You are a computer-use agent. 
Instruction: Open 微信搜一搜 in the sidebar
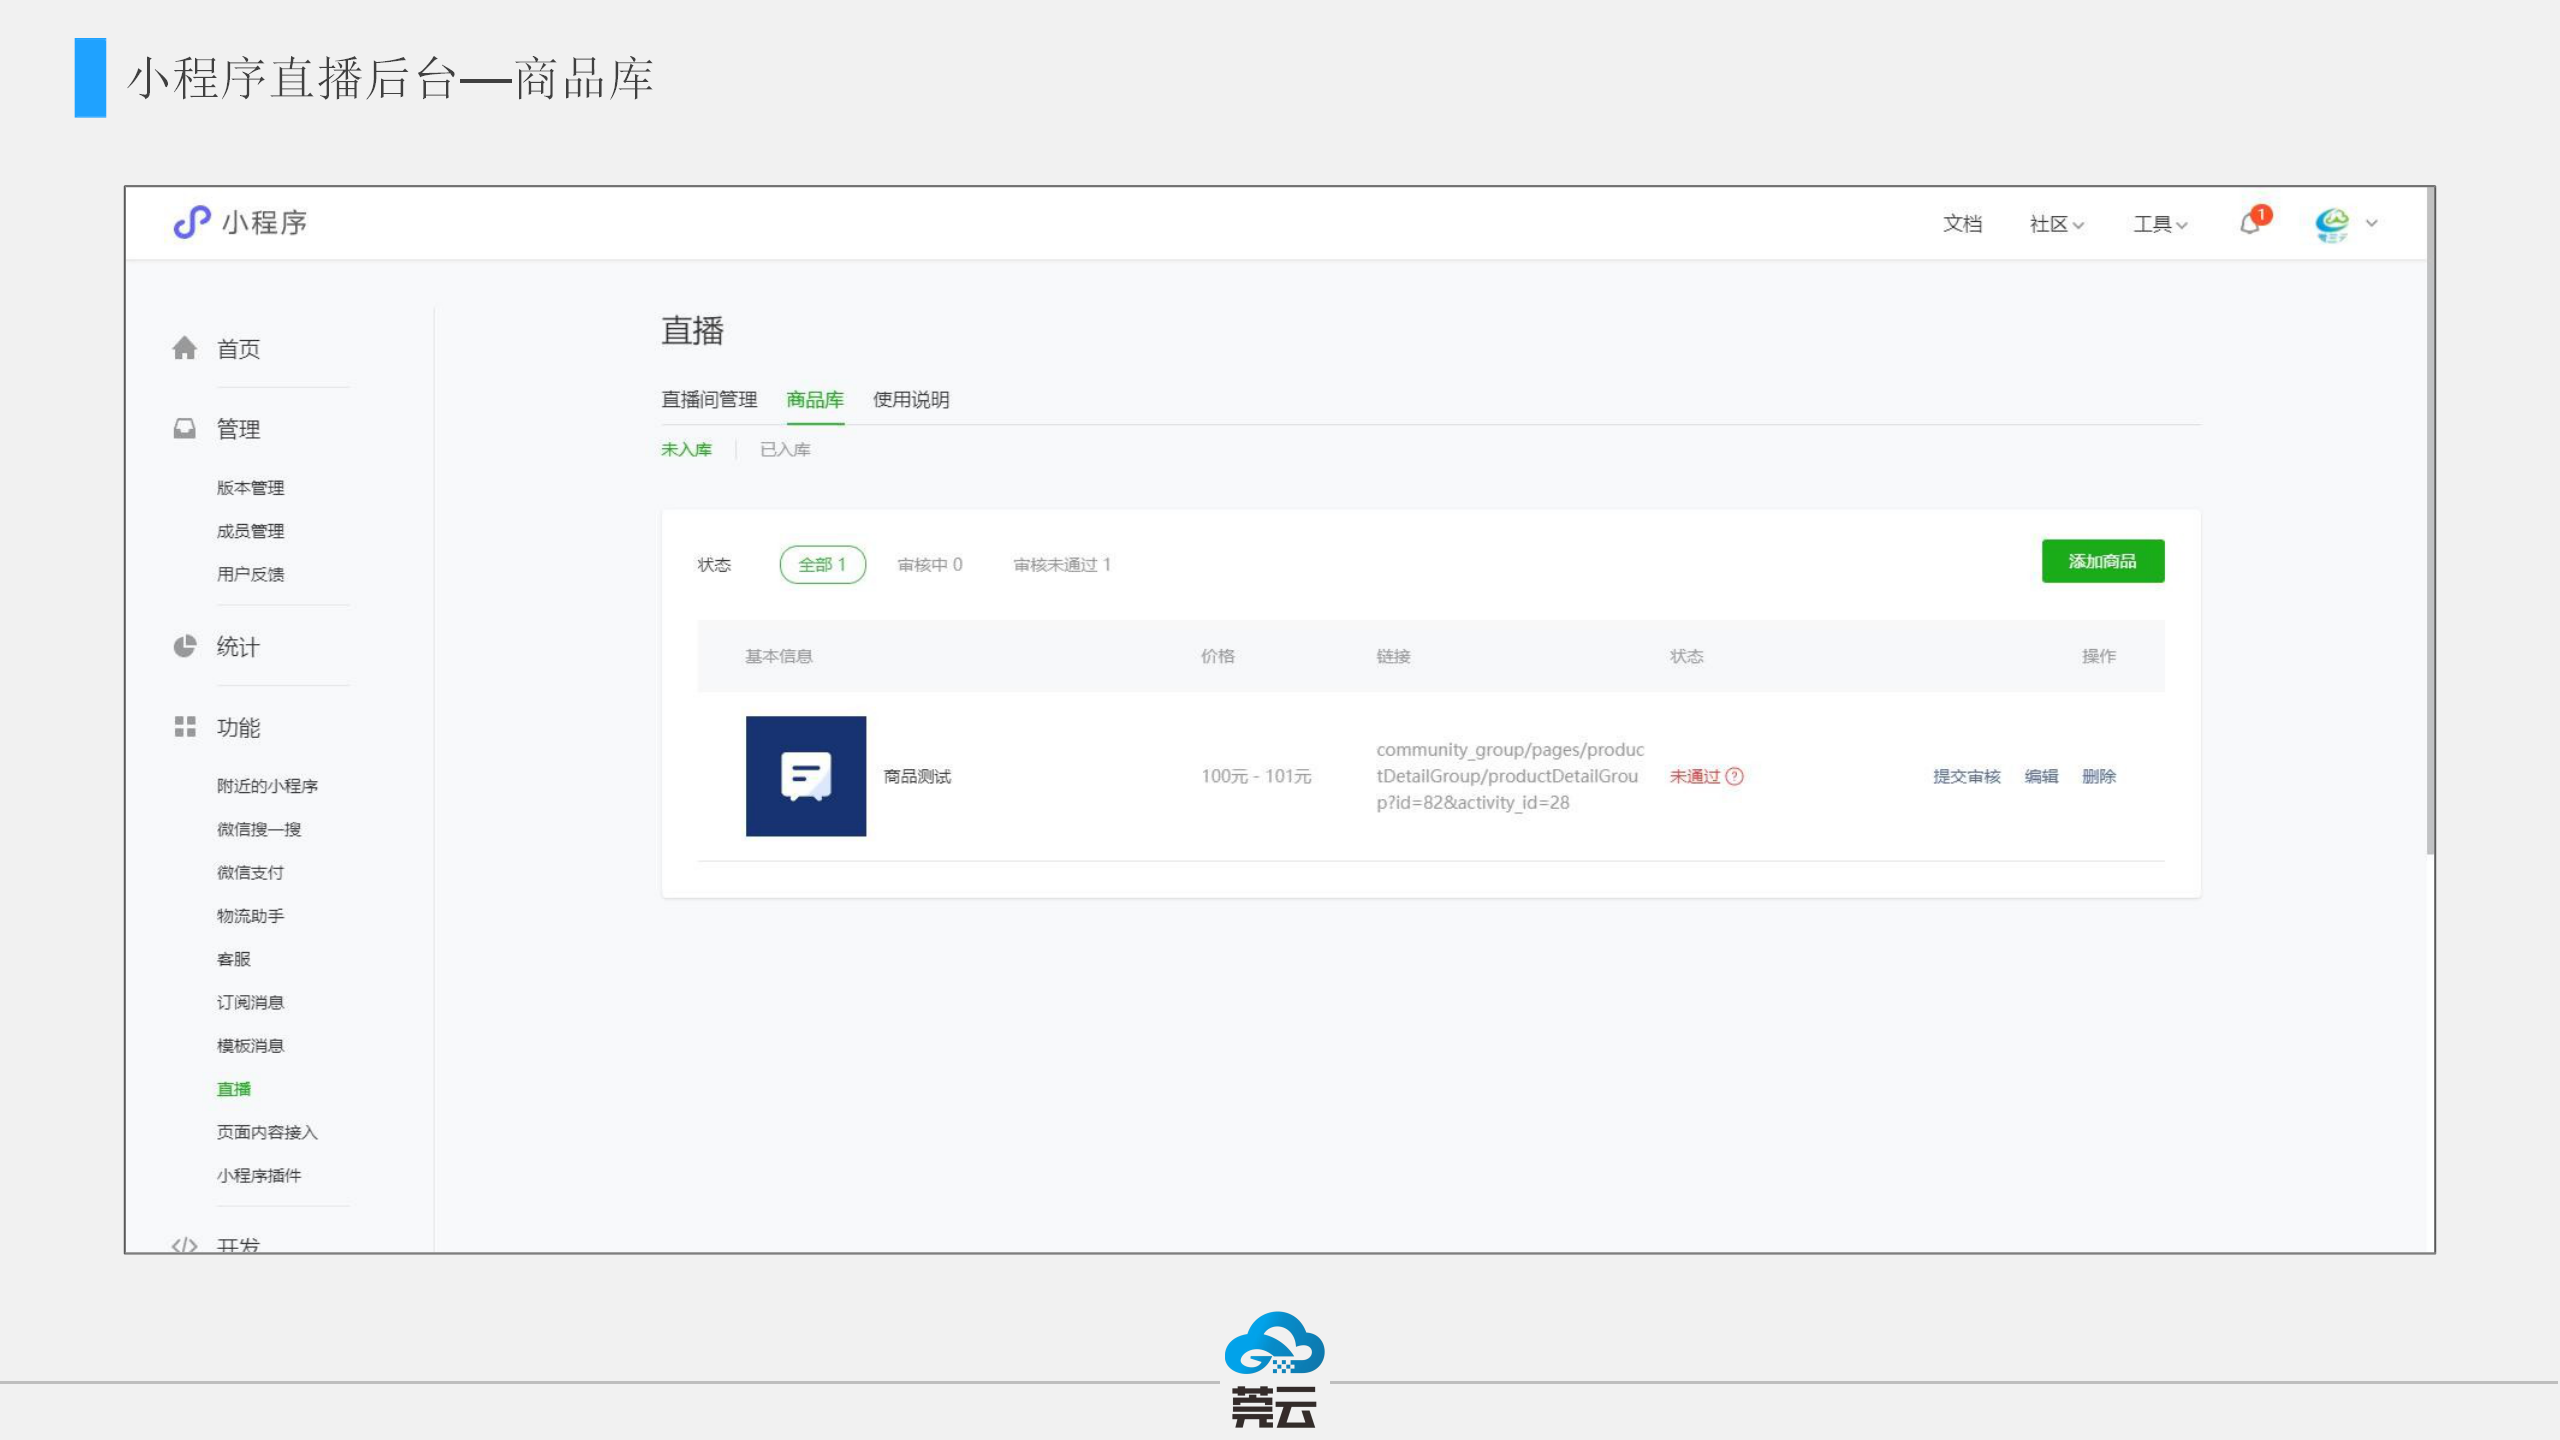(x=259, y=829)
